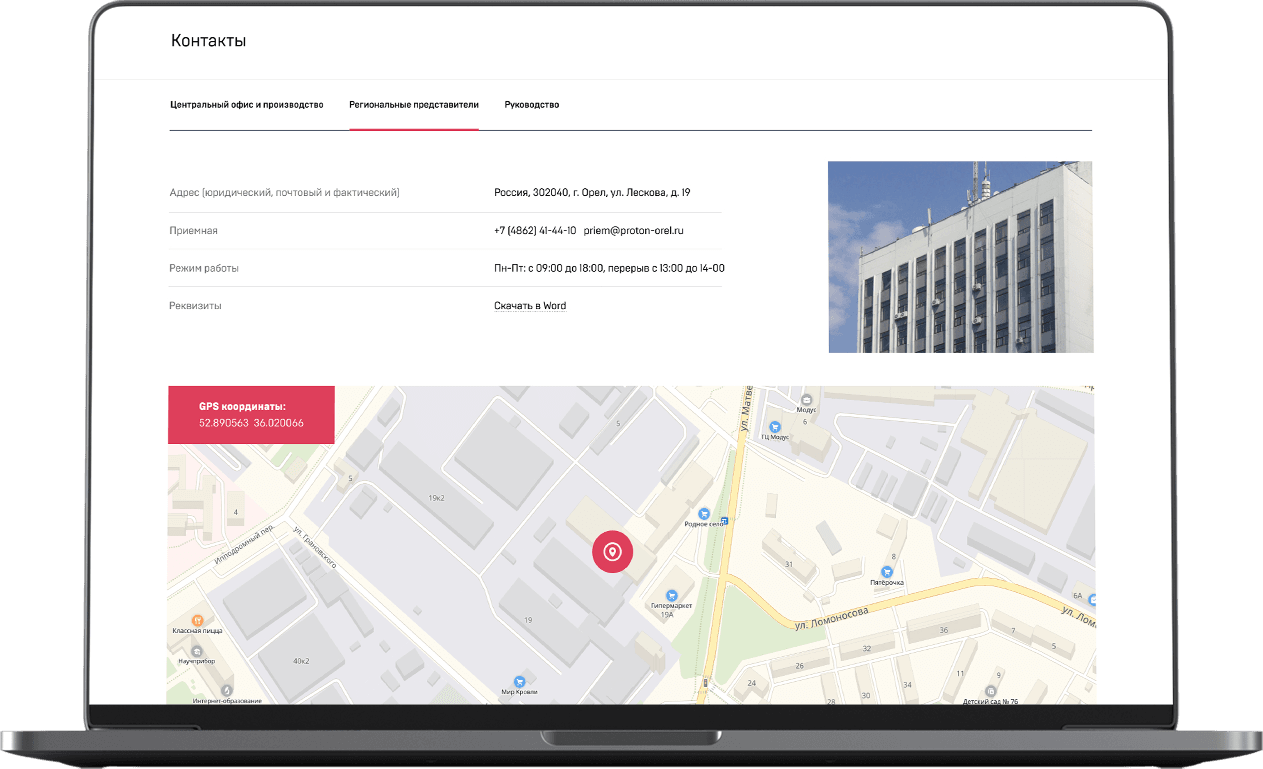The image size is (1263, 769).
Task: Click the bus stop icon on the map
Action: (725, 520)
